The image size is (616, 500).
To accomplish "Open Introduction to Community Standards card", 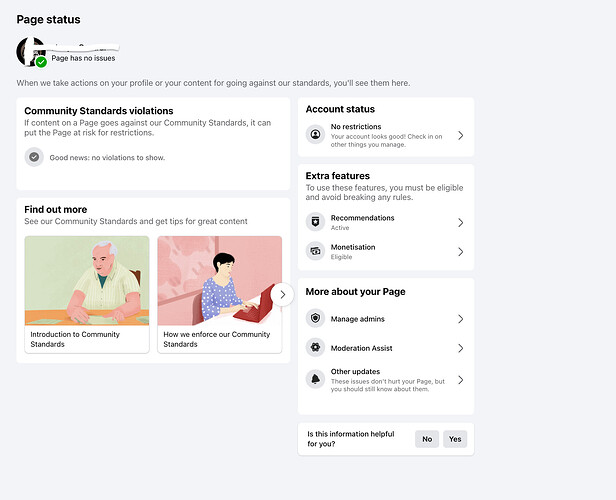I will (x=87, y=294).
